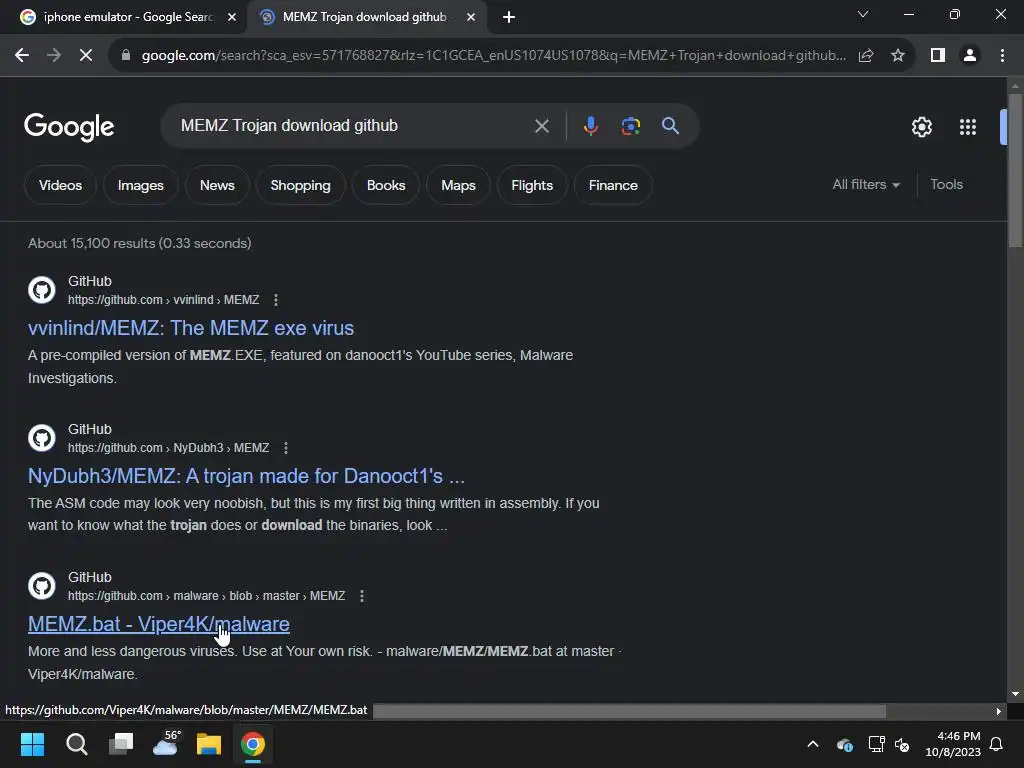The image size is (1024, 768).
Task: Show hidden system tray icons
Action: coord(813,744)
